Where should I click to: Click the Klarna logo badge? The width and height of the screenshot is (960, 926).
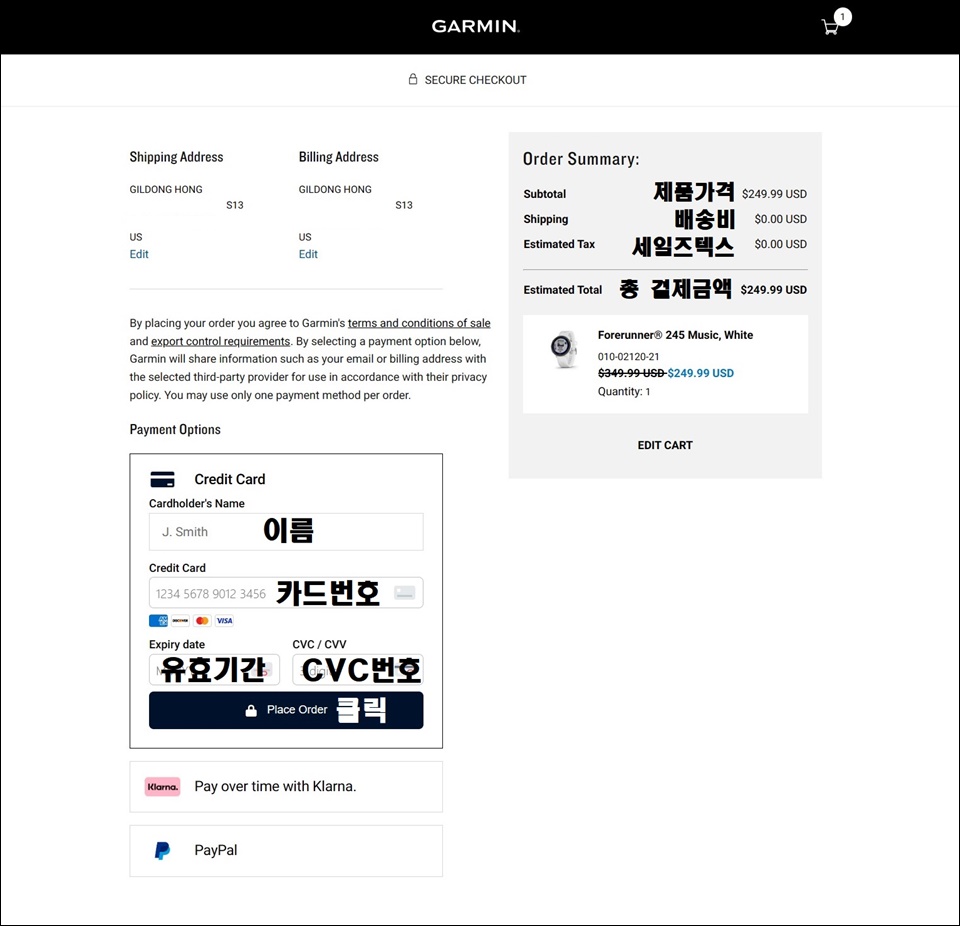pyautogui.click(x=162, y=787)
